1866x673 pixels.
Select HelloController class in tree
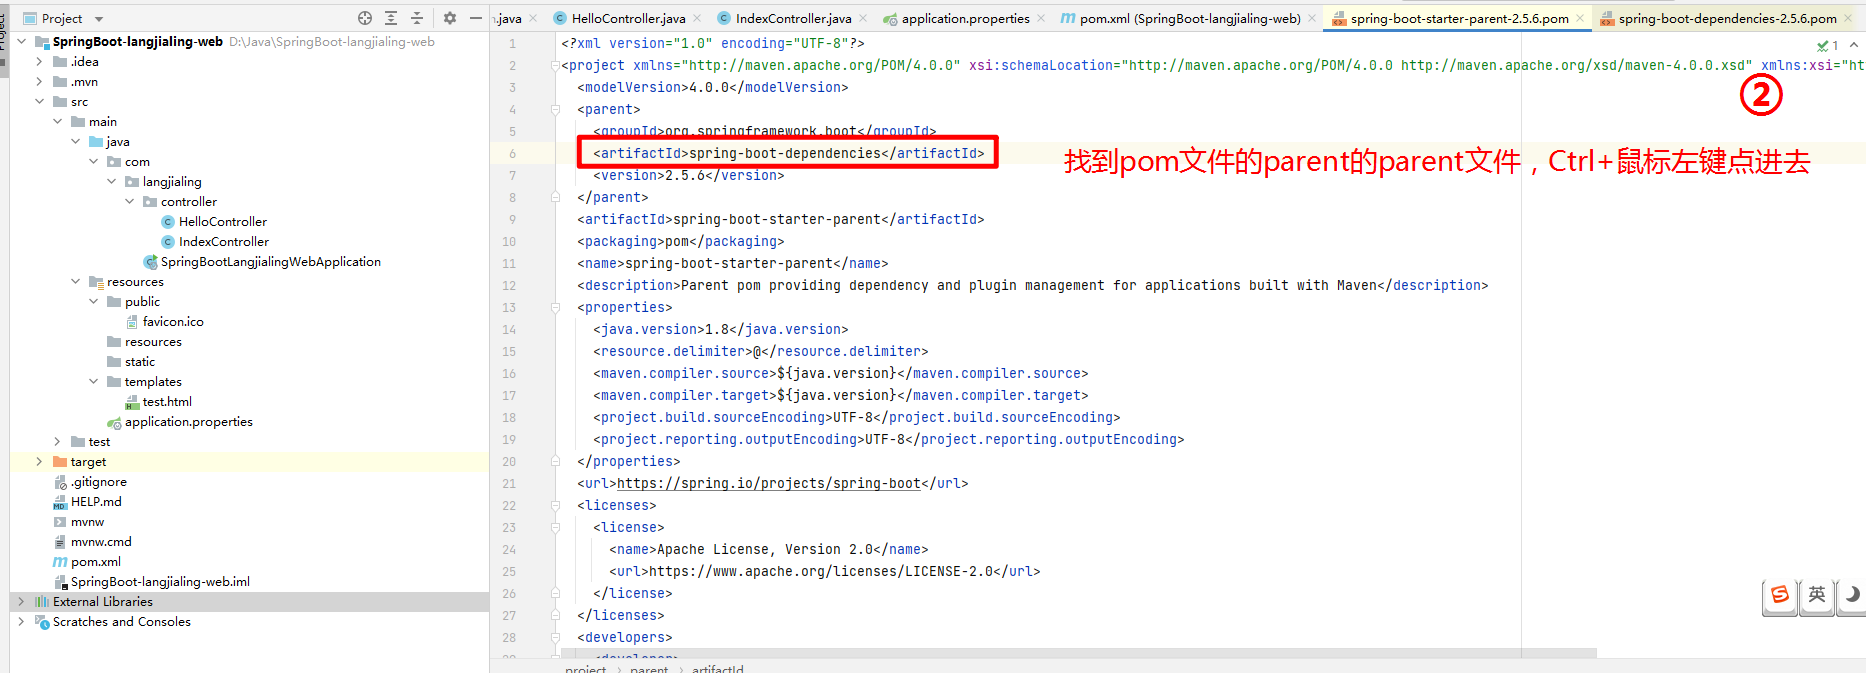(x=222, y=222)
